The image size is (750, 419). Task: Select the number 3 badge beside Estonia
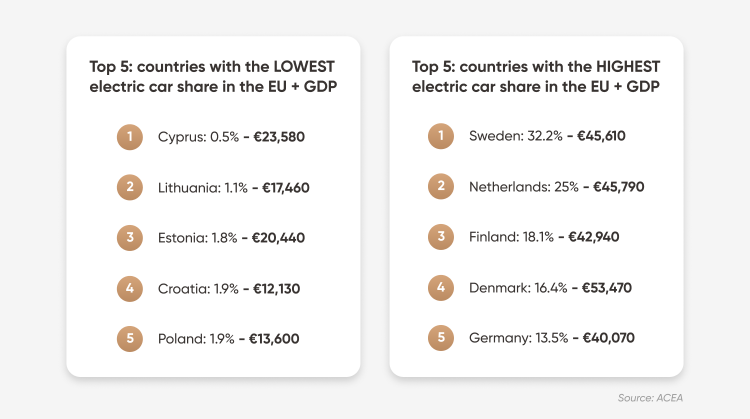click(130, 238)
